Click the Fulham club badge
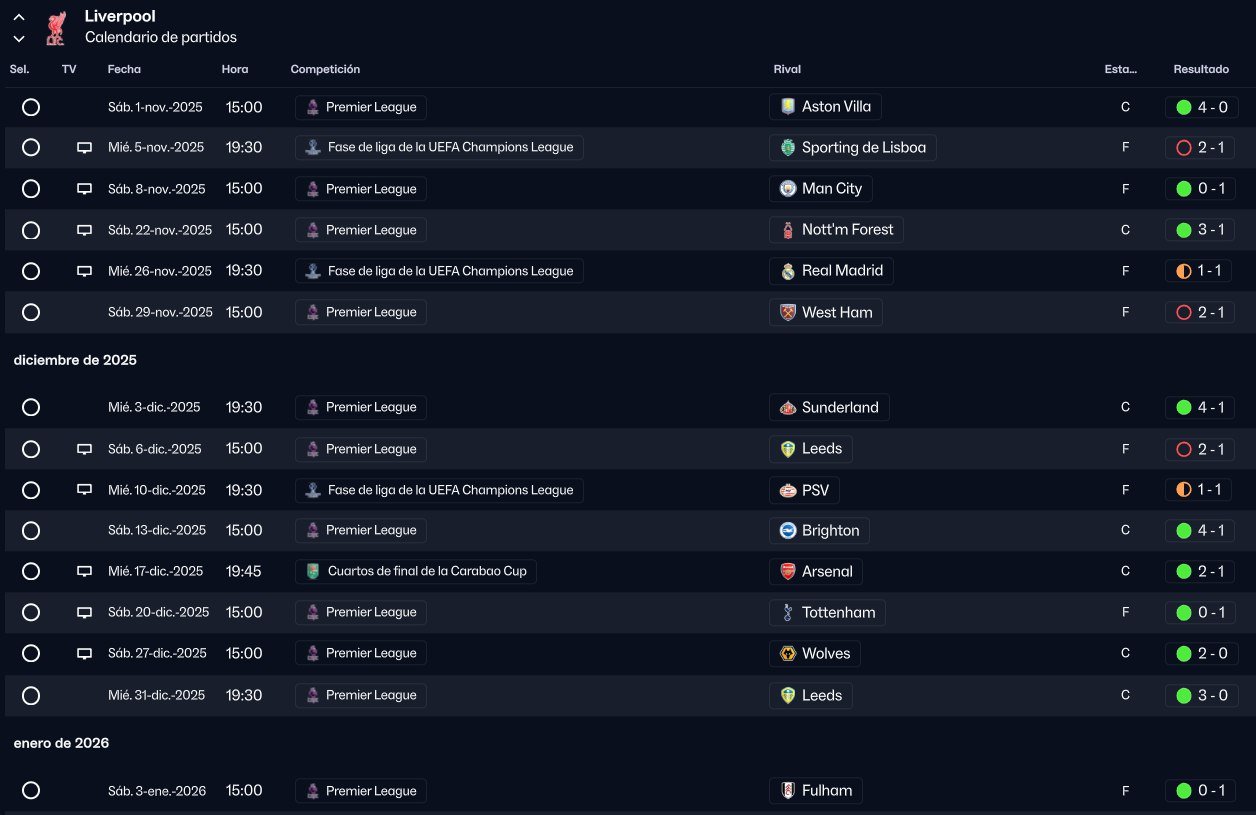This screenshot has height=815, width=1256. [x=787, y=791]
